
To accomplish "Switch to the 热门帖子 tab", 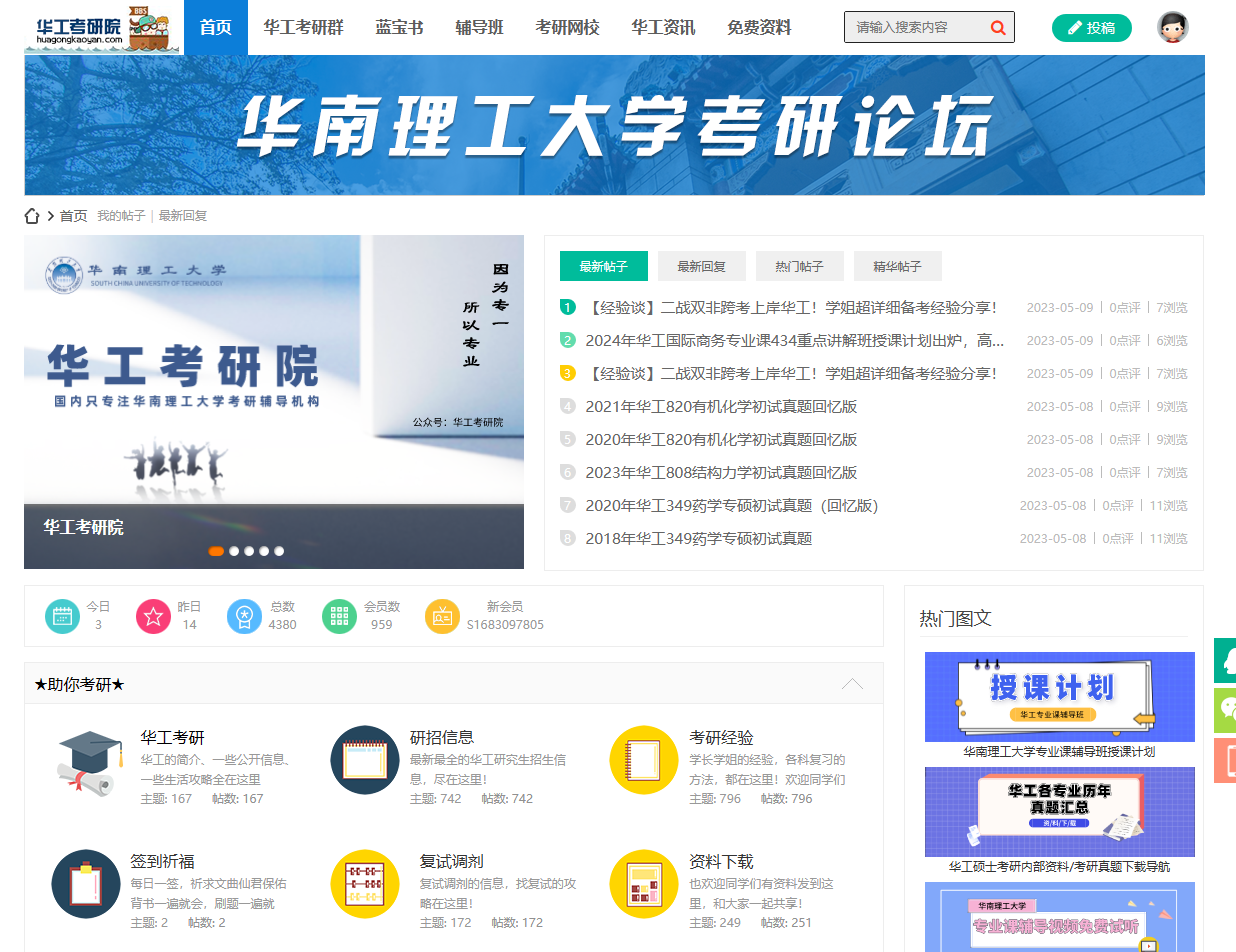I will point(800,266).
